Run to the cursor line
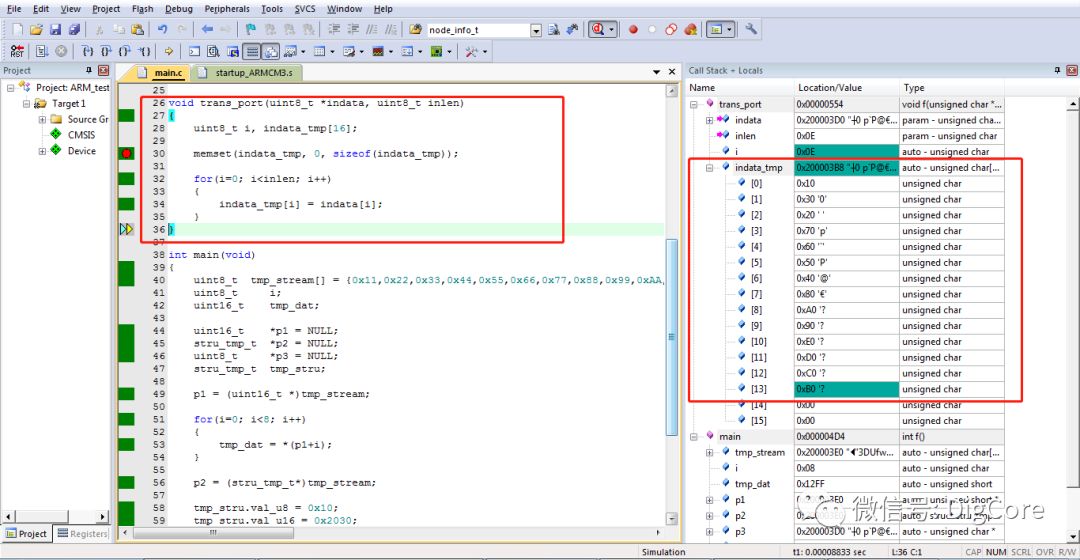Viewport: 1080px width, 560px height. click(144, 52)
